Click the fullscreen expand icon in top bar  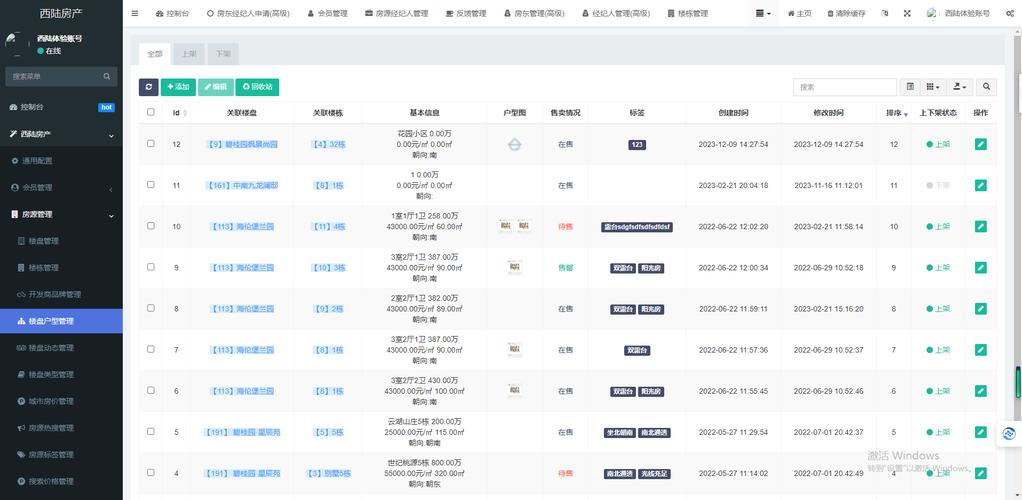click(907, 13)
